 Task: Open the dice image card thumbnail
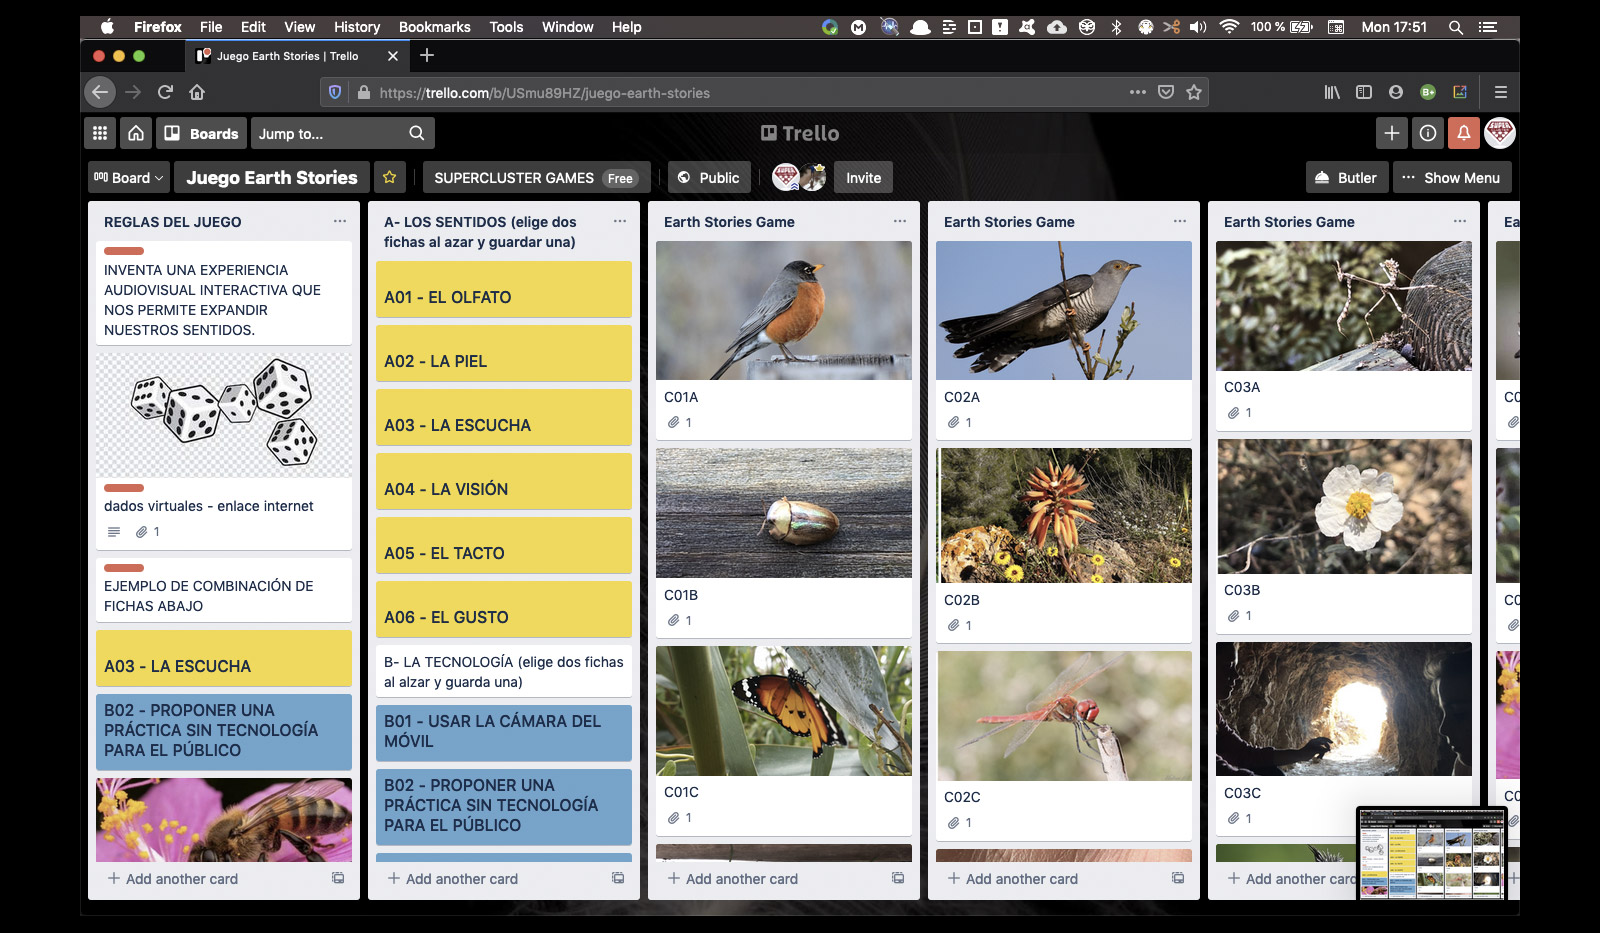click(x=224, y=414)
